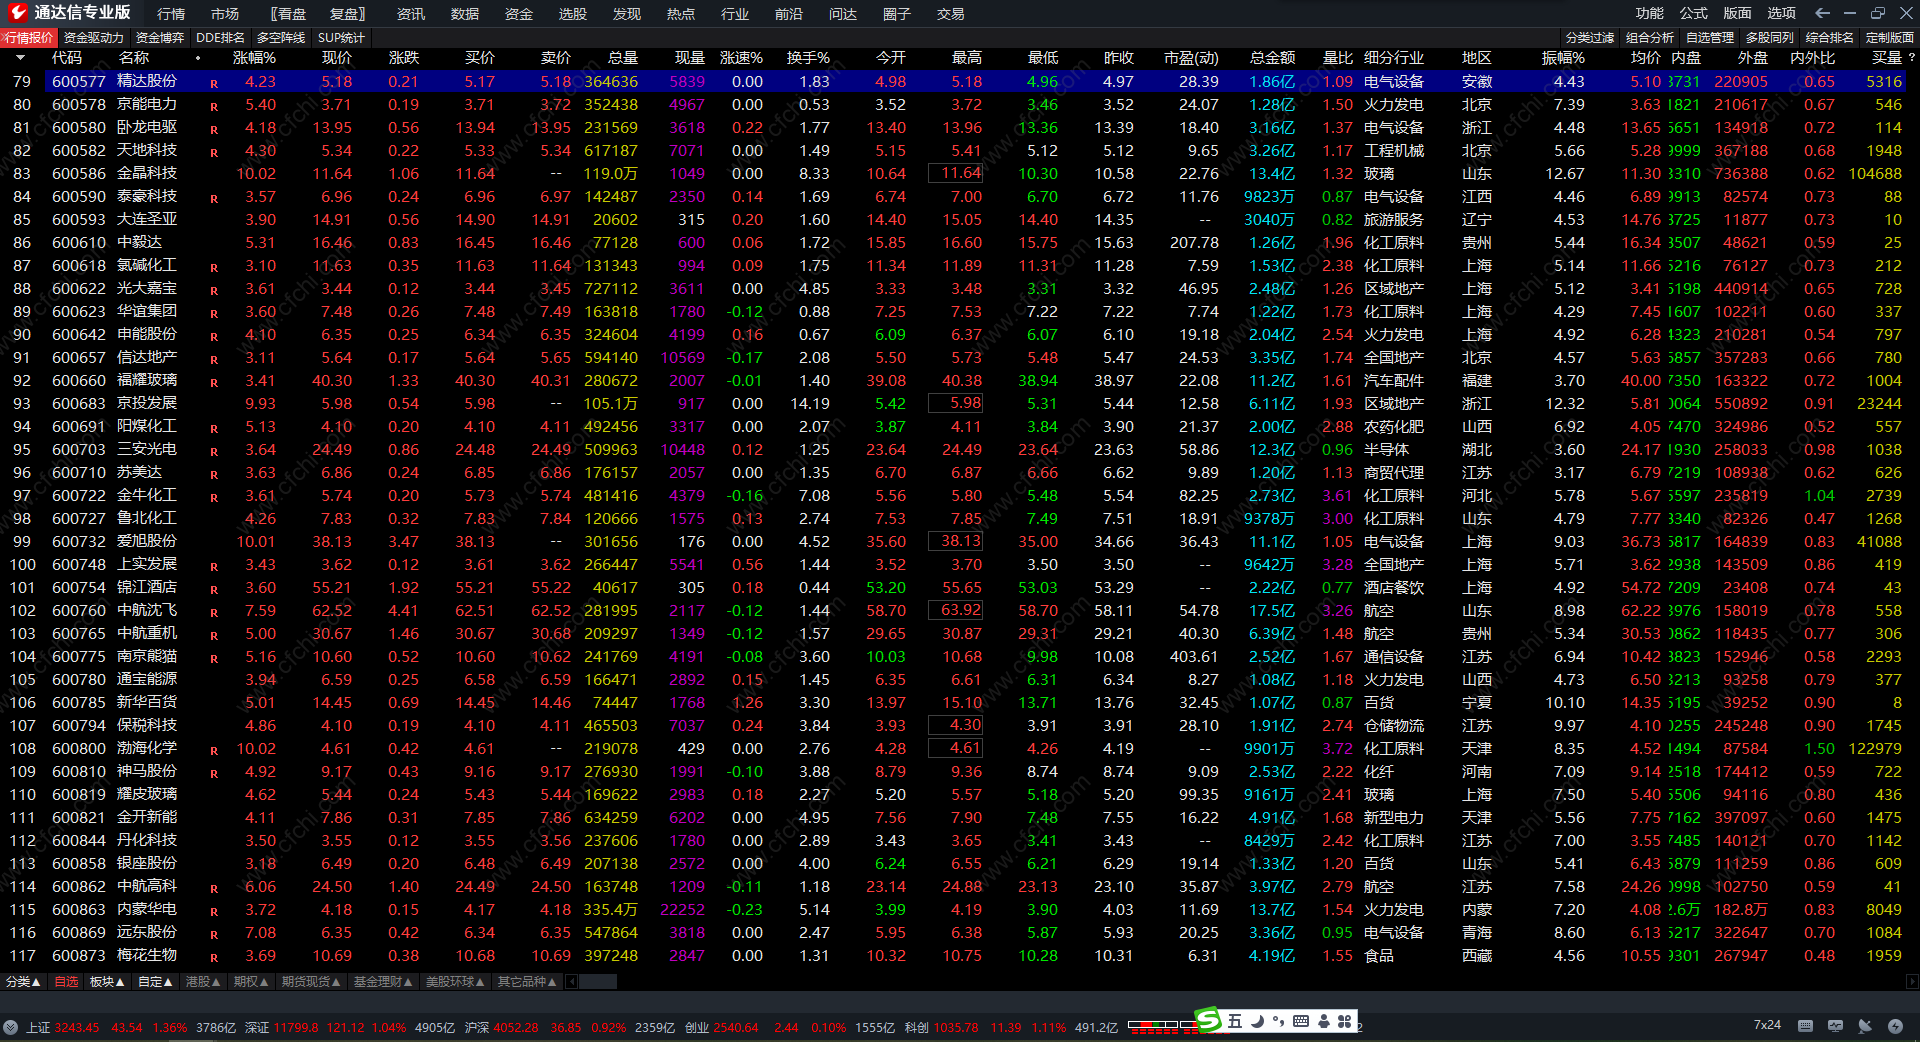Open 自选管理 button
Screen dimensions: 1920x1042
pos(1710,38)
